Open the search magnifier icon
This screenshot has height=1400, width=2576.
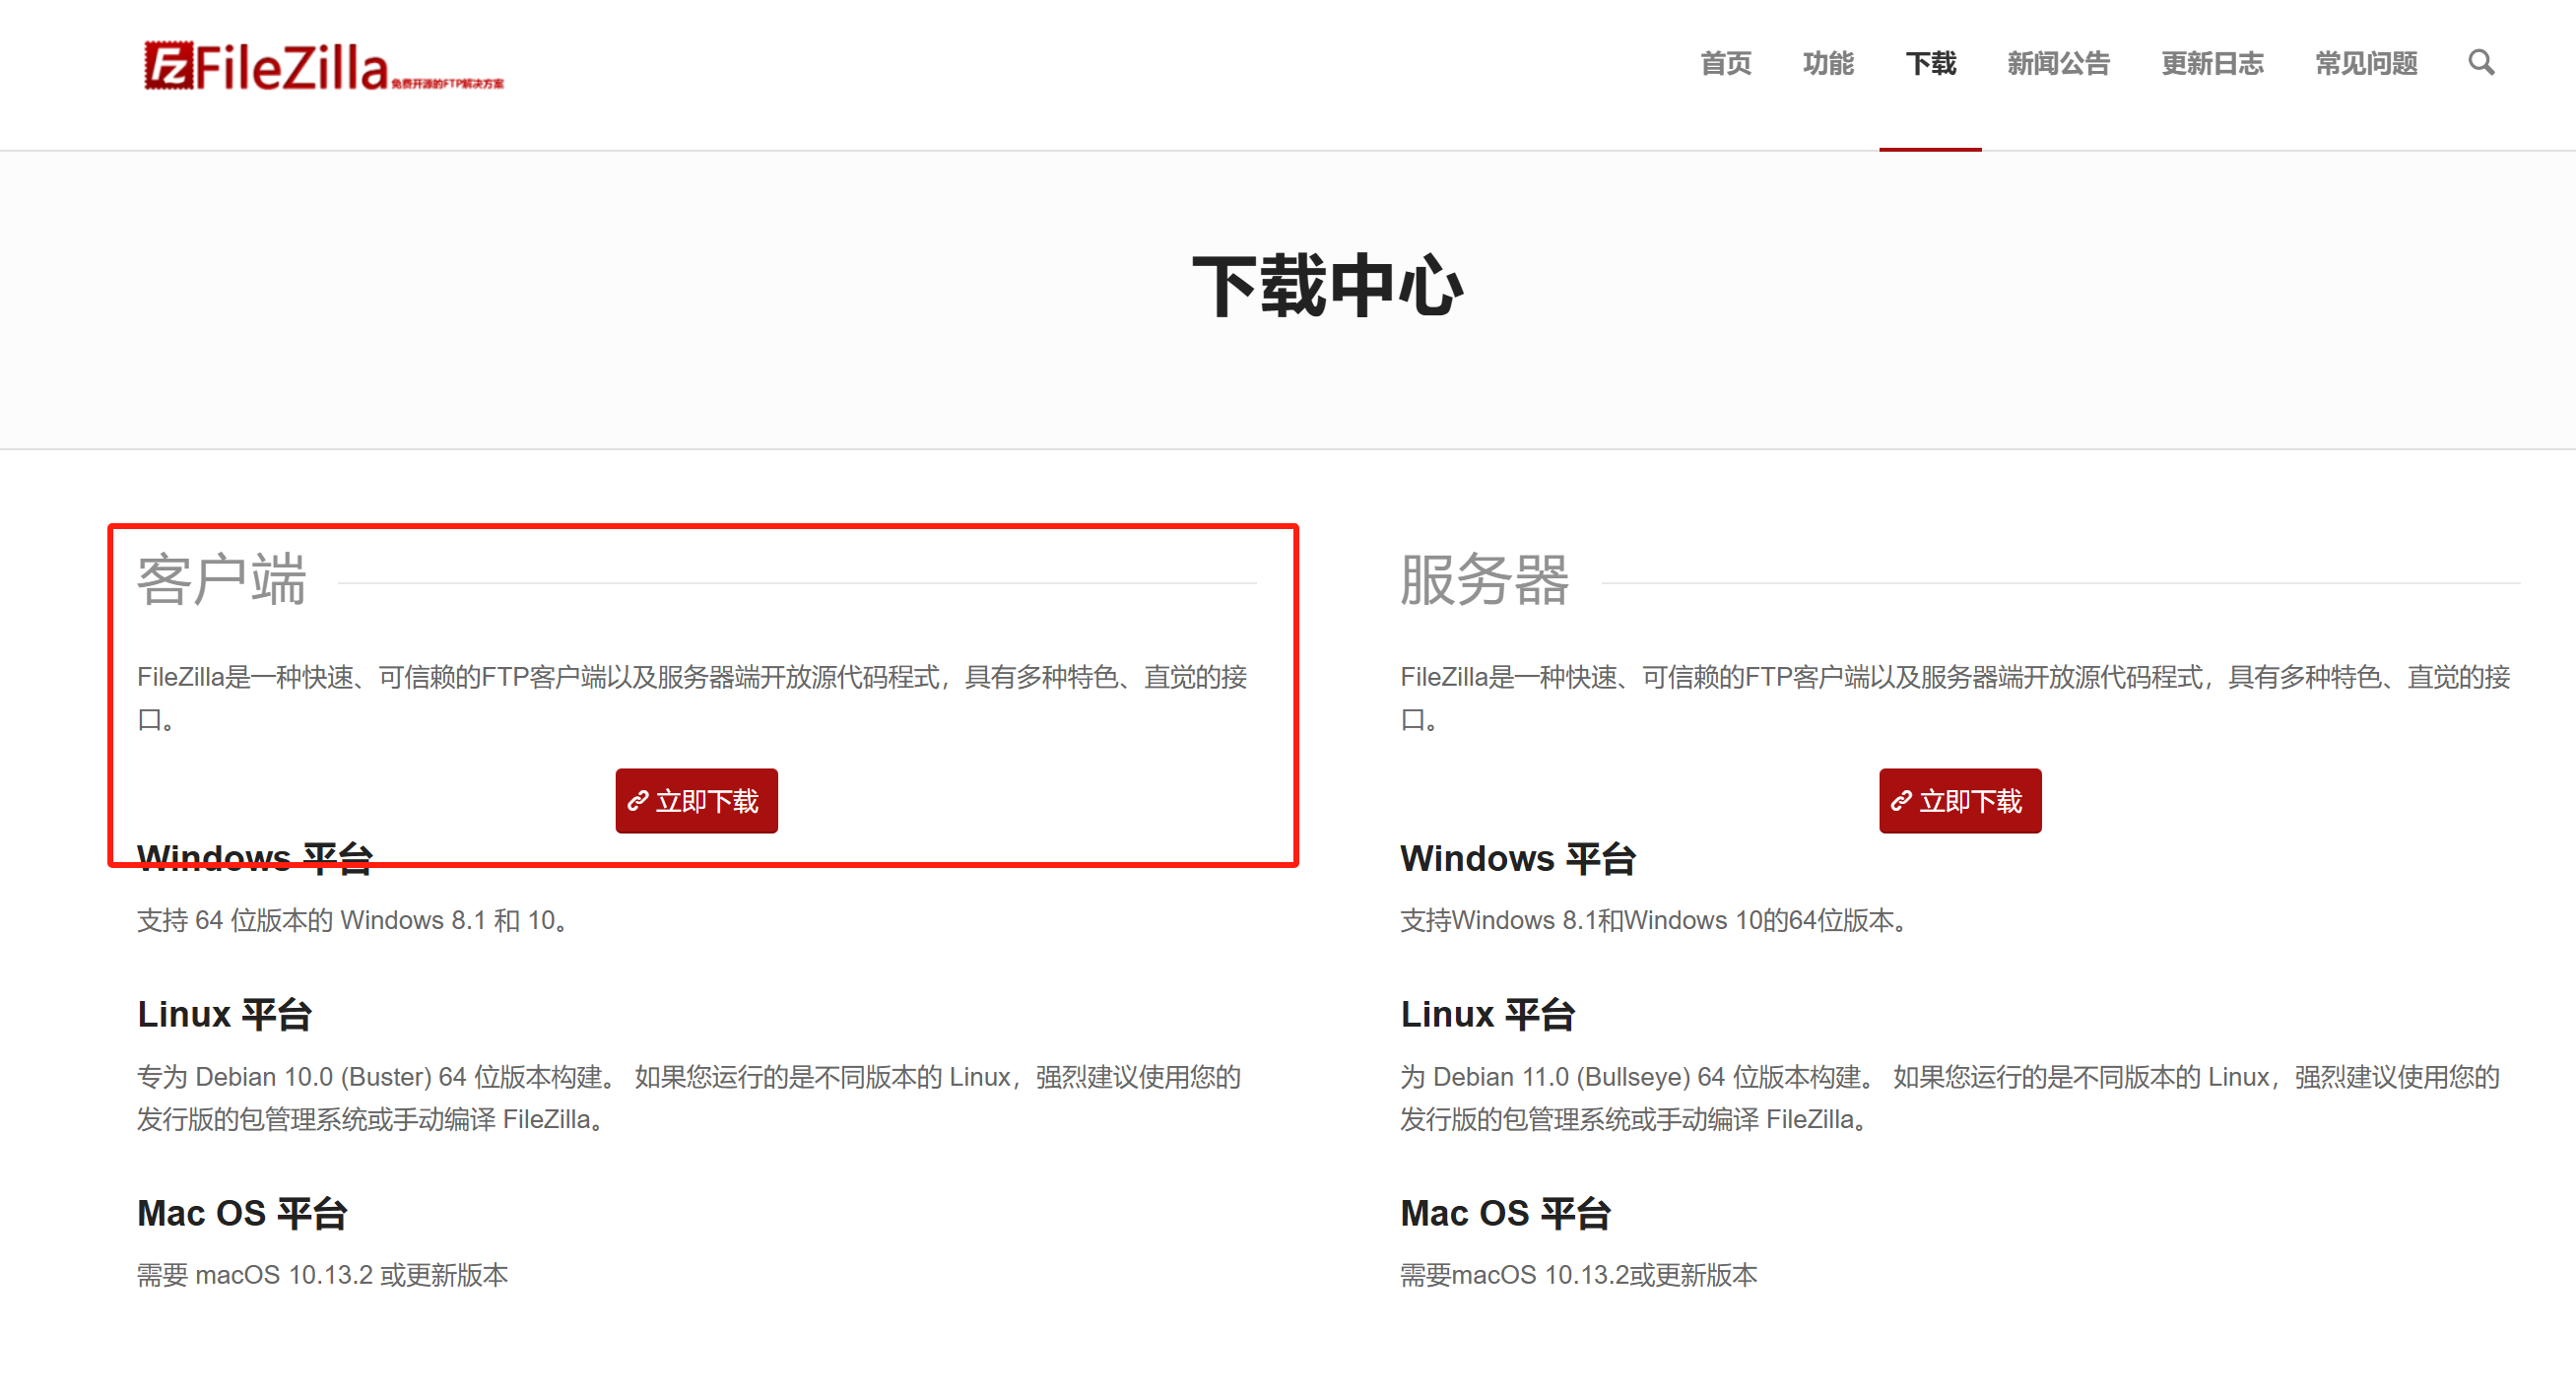[x=2480, y=63]
